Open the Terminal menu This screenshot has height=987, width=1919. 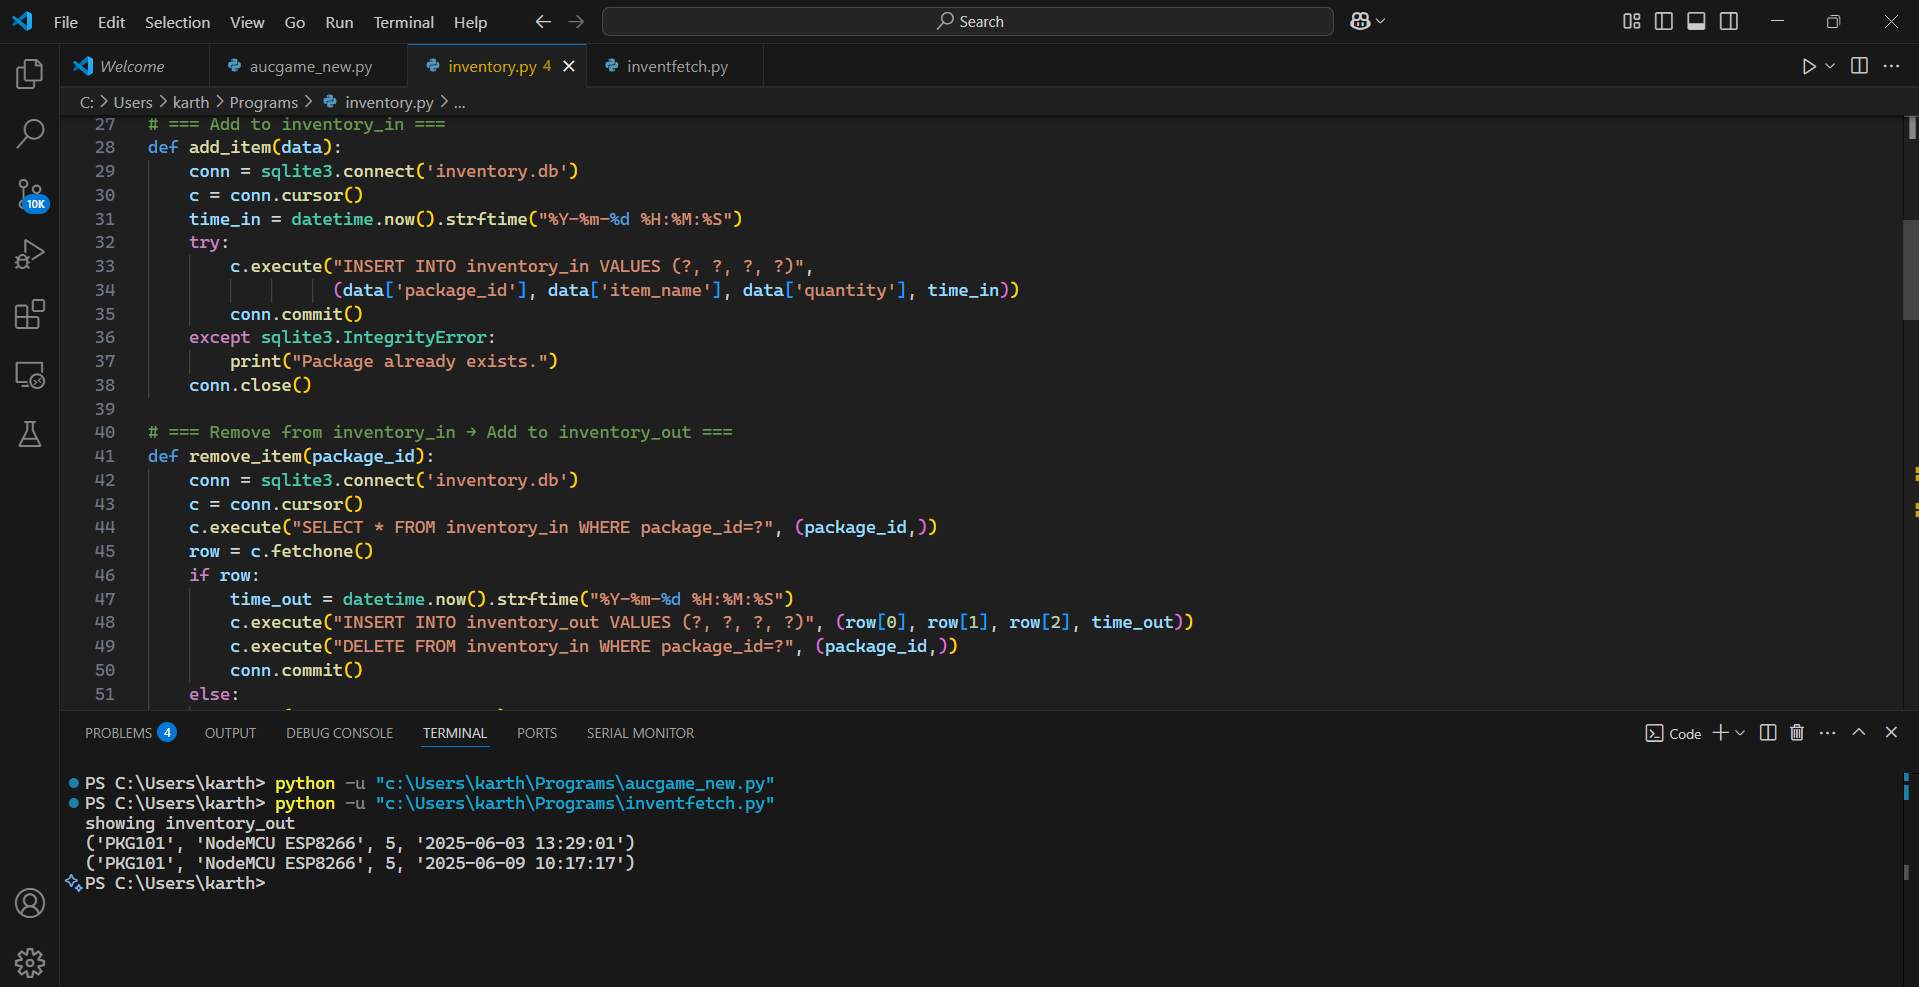[x=402, y=22]
